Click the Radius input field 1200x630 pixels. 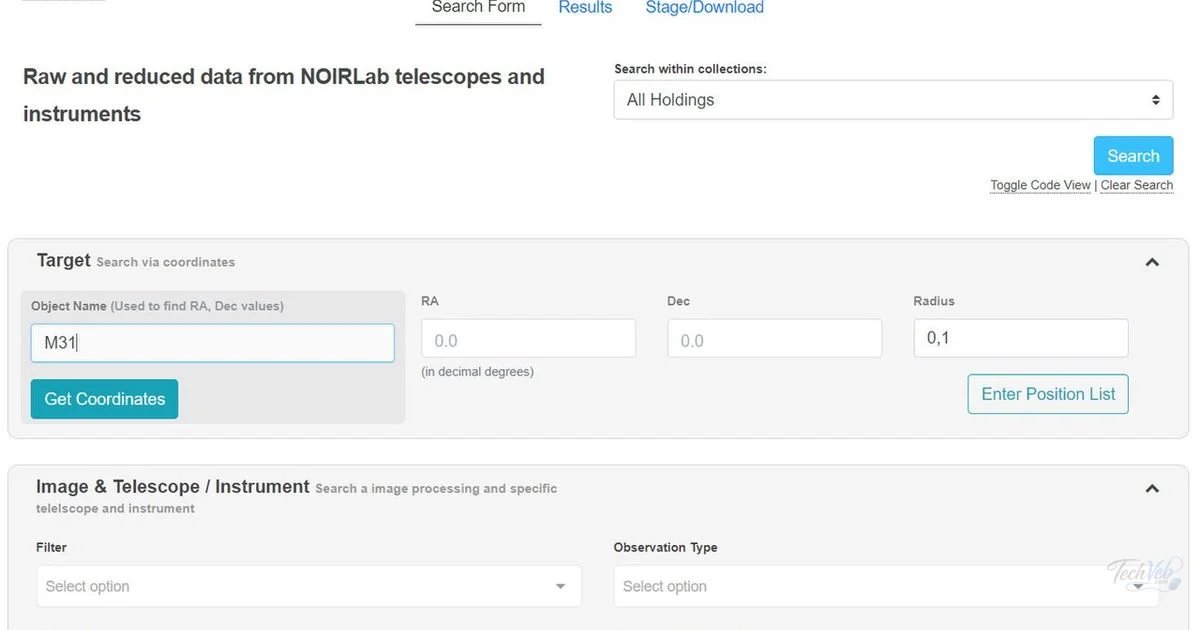pyautogui.click(x=1021, y=338)
